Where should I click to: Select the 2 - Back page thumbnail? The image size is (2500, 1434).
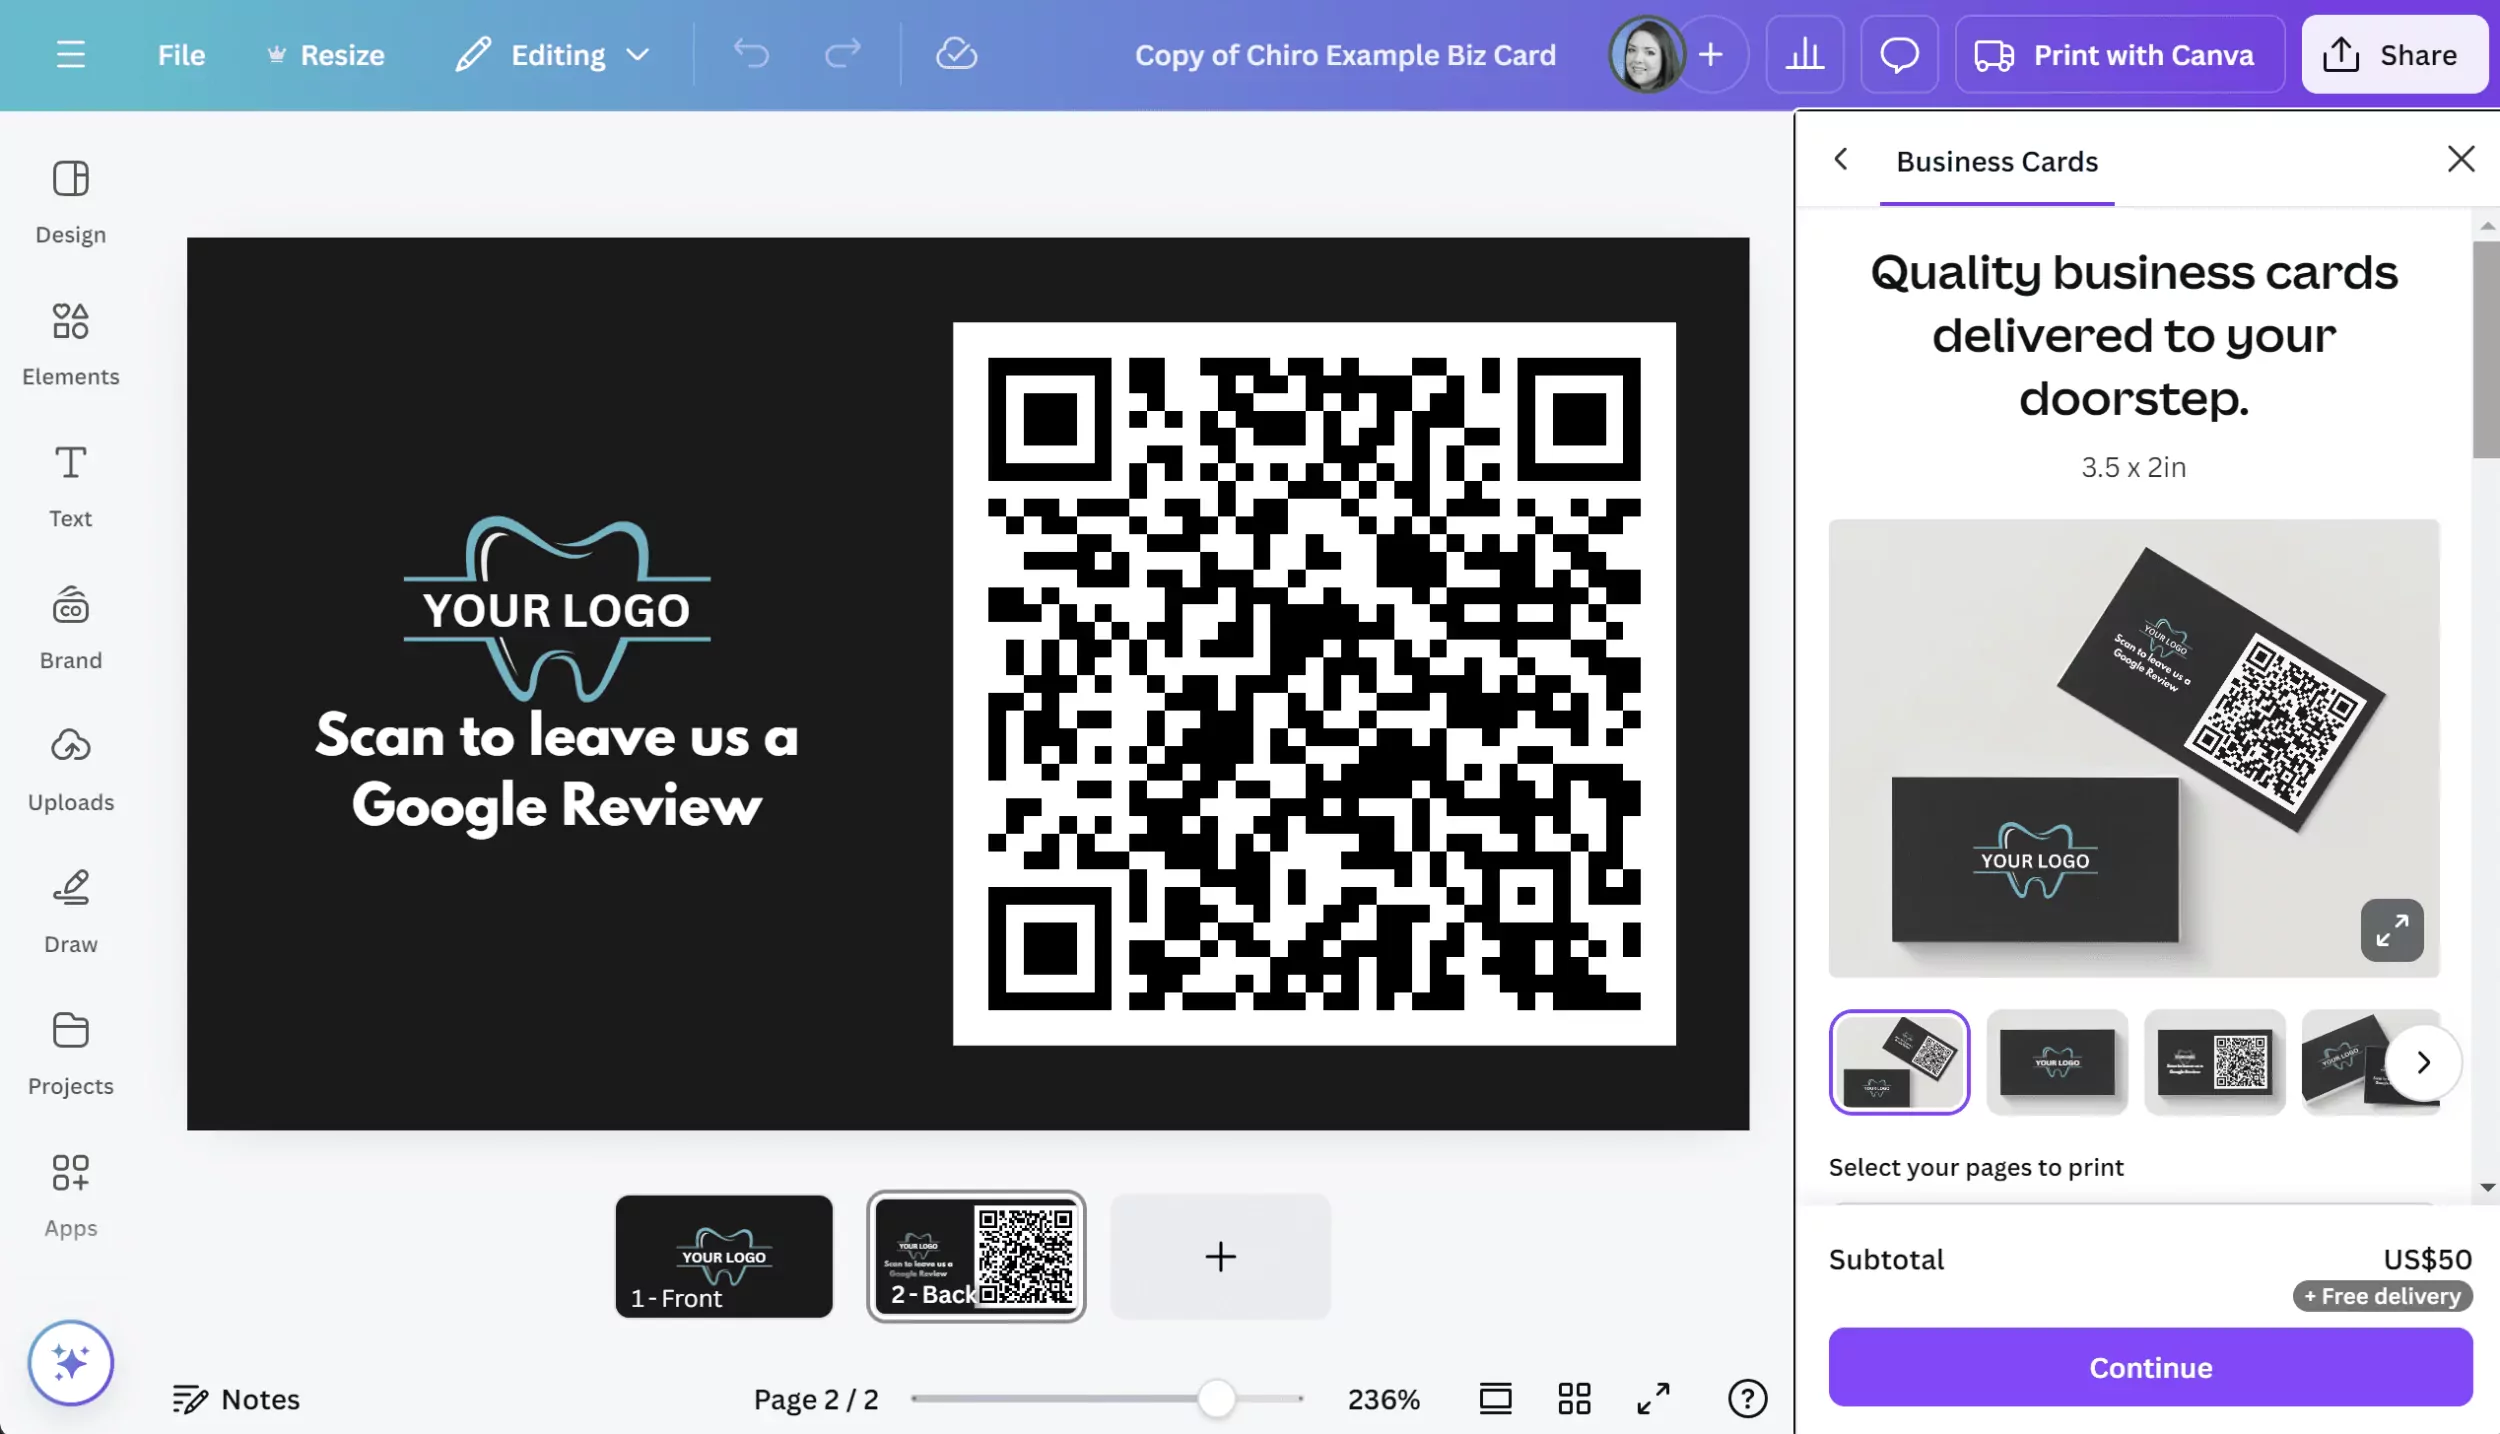point(976,1256)
